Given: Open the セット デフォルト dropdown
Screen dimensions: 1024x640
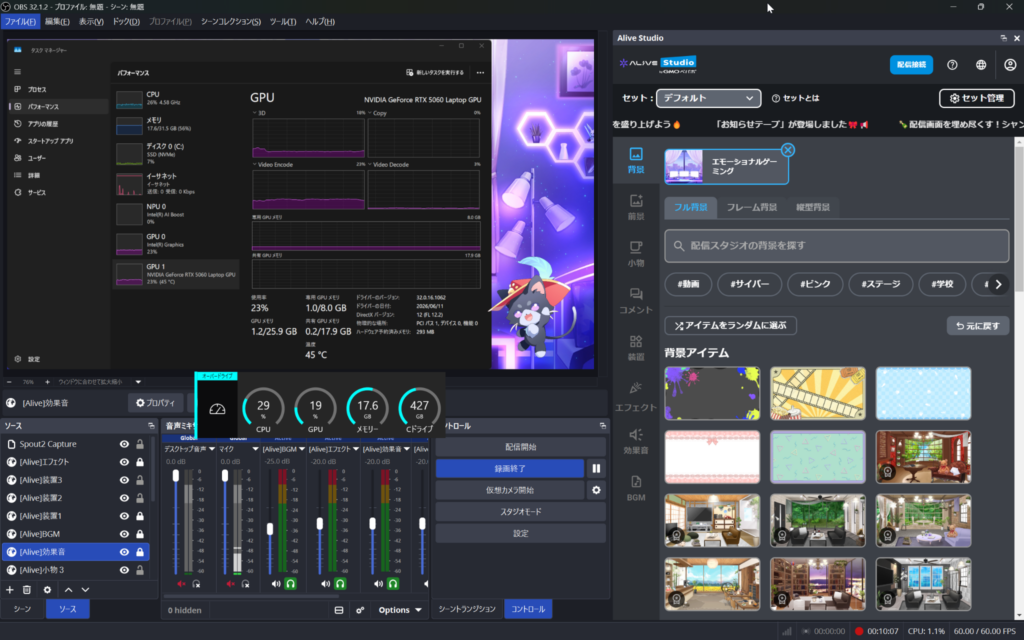Looking at the screenshot, I should [709, 98].
